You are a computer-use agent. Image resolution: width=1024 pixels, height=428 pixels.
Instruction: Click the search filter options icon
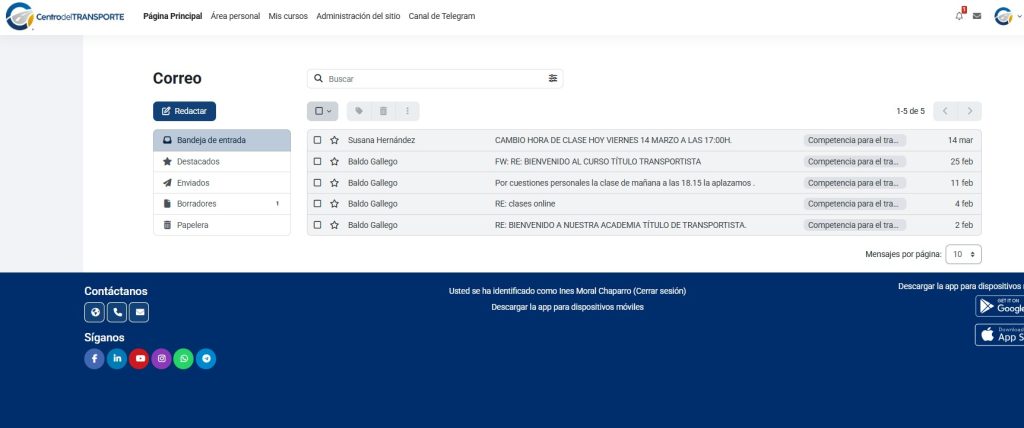(552, 78)
